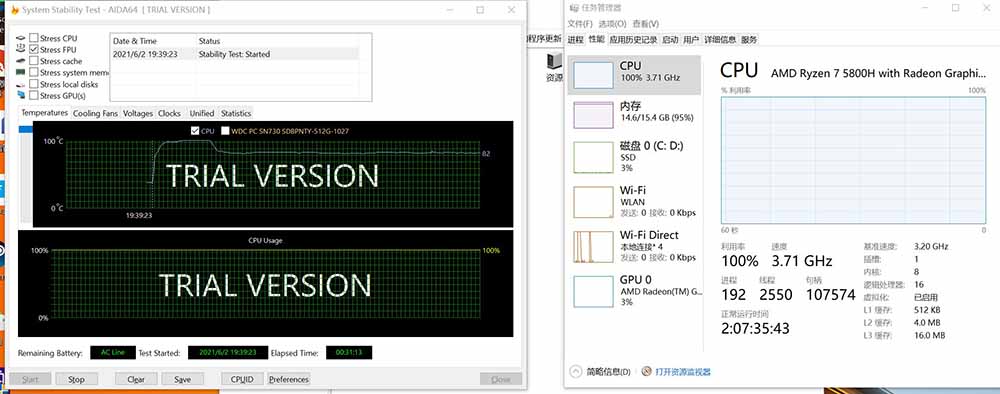Click the cache chip icon beside Stress cache

(21, 61)
